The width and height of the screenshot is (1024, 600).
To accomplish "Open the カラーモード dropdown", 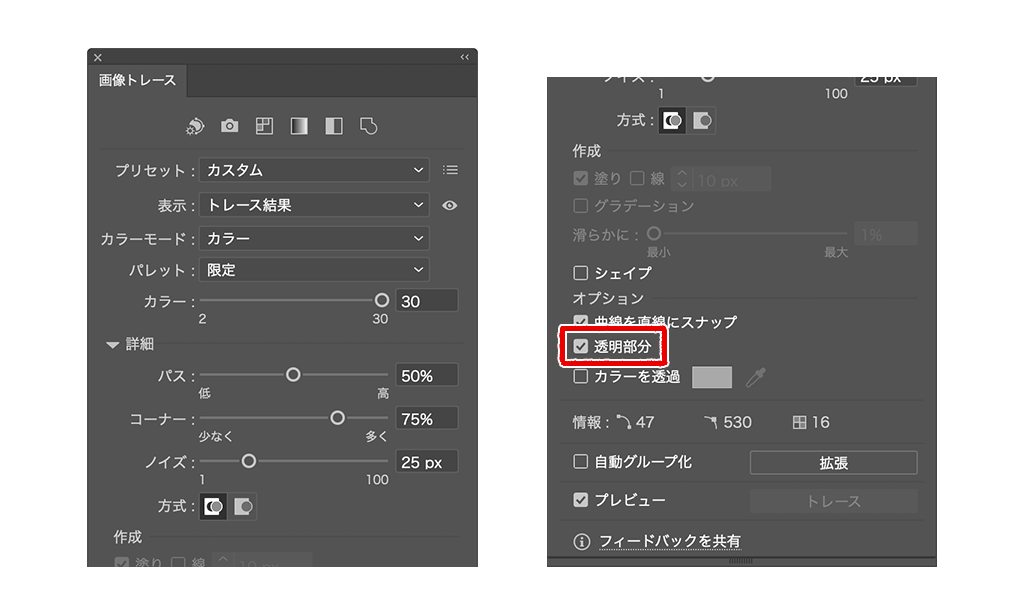I will click(x=314, y=238).
